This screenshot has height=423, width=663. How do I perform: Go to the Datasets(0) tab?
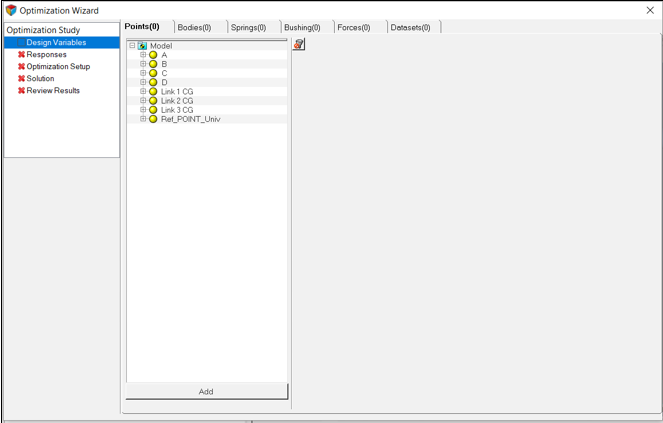pos(410,27)
